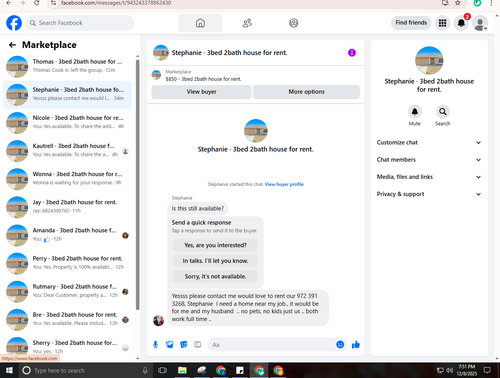Click the listing thumbnail in chat header
Screen dimensions: 500x378
tap(161, 53)
